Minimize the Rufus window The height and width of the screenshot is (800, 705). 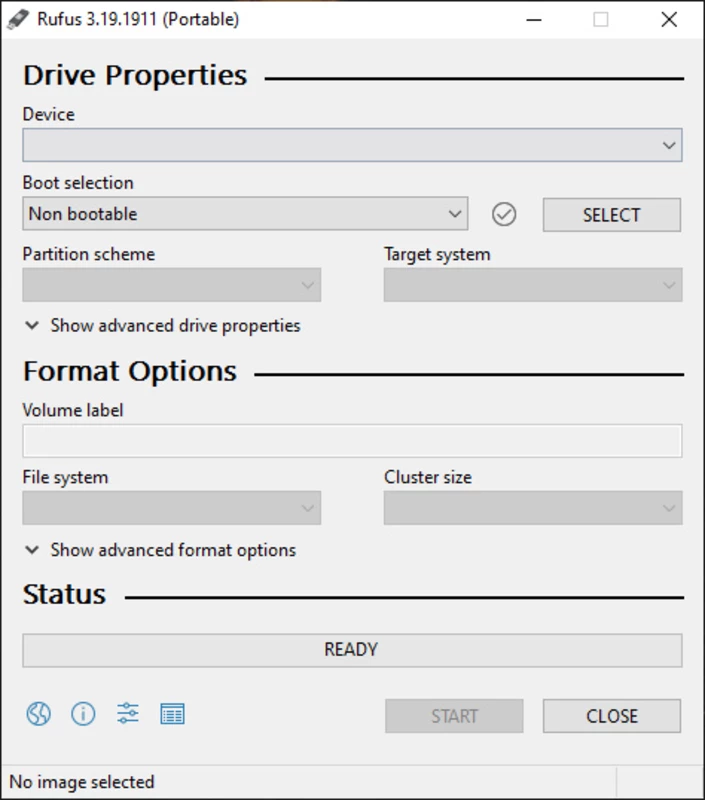(534, 20)
